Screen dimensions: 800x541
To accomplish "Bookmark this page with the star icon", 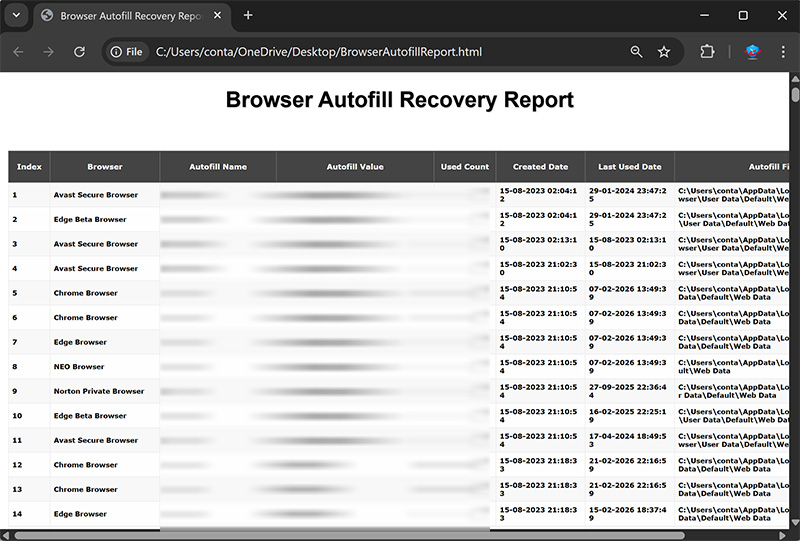I will point(664,52).
